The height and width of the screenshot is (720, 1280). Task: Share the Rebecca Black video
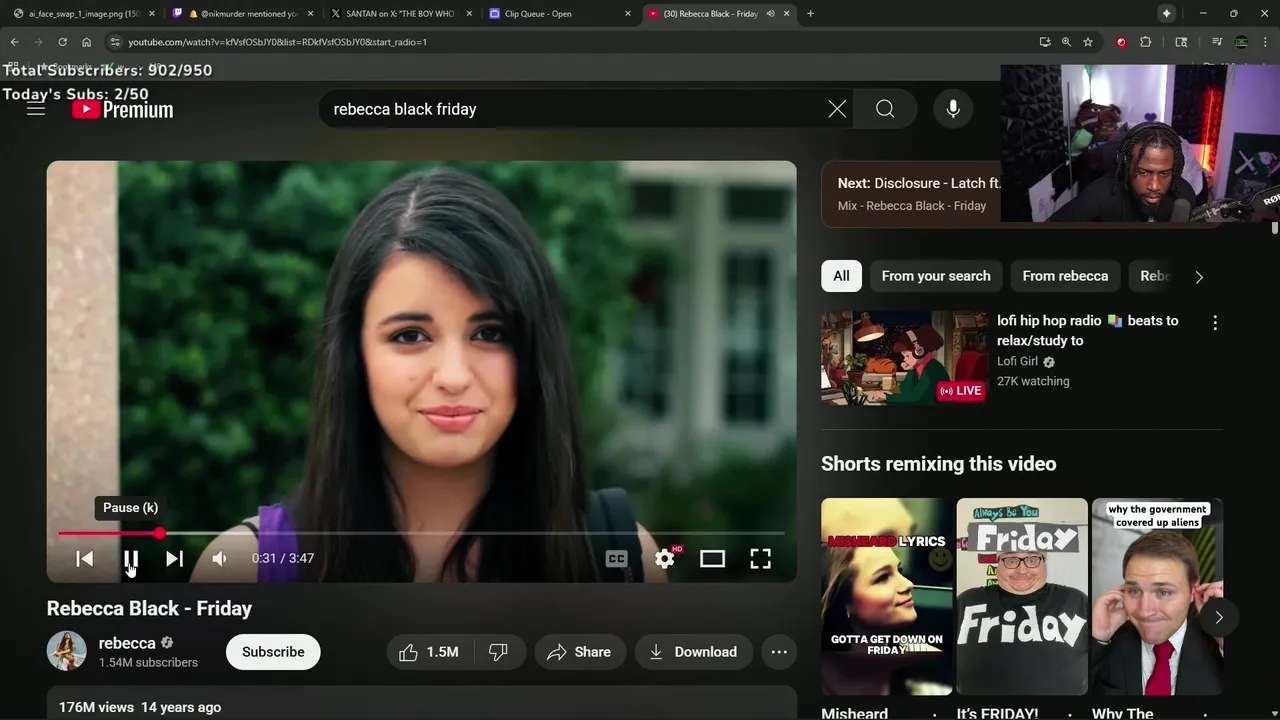pyautogui.click(x=579, y=652)
